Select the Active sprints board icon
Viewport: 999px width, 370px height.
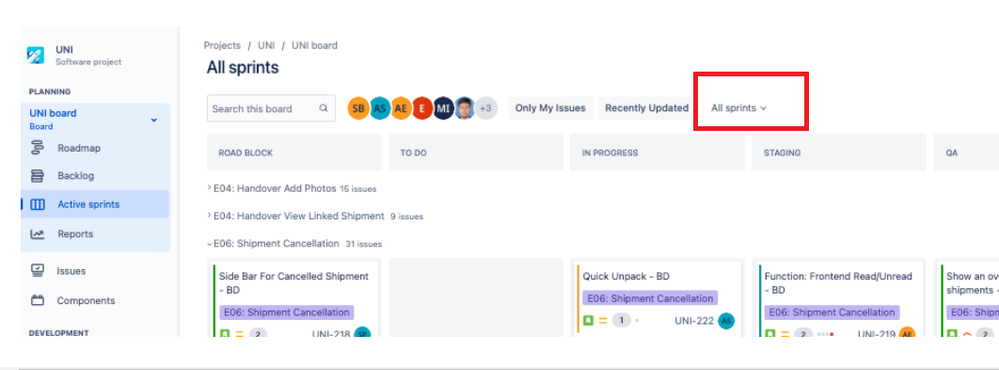coord(38,204)
